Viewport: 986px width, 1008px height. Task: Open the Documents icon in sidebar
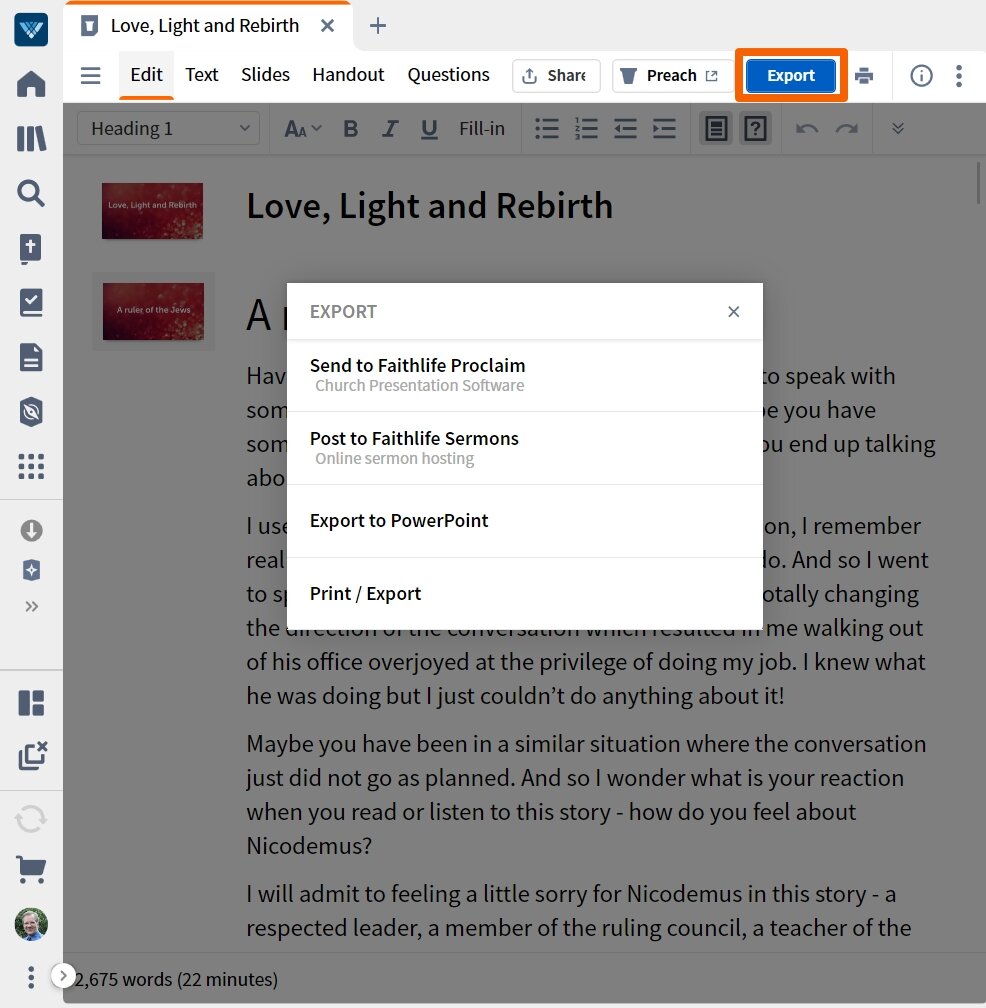point(31,357)
